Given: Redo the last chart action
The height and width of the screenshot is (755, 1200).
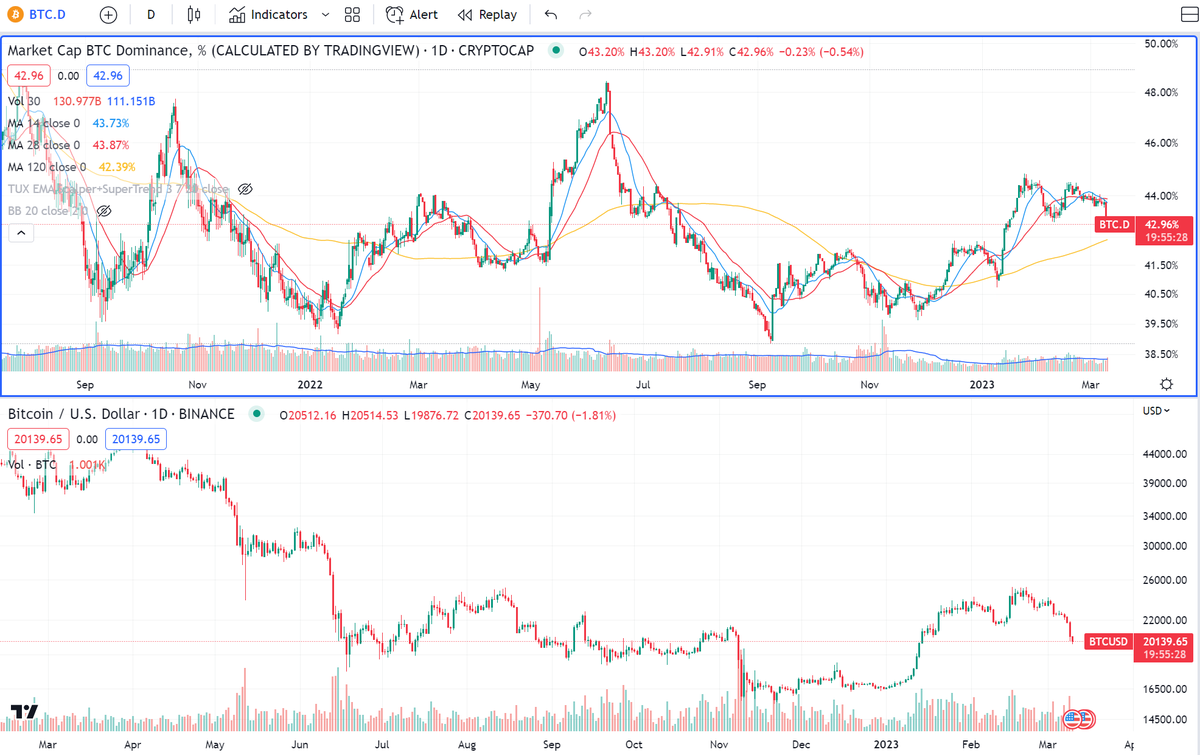Looking at the screenshot, I should coord(585,15).
